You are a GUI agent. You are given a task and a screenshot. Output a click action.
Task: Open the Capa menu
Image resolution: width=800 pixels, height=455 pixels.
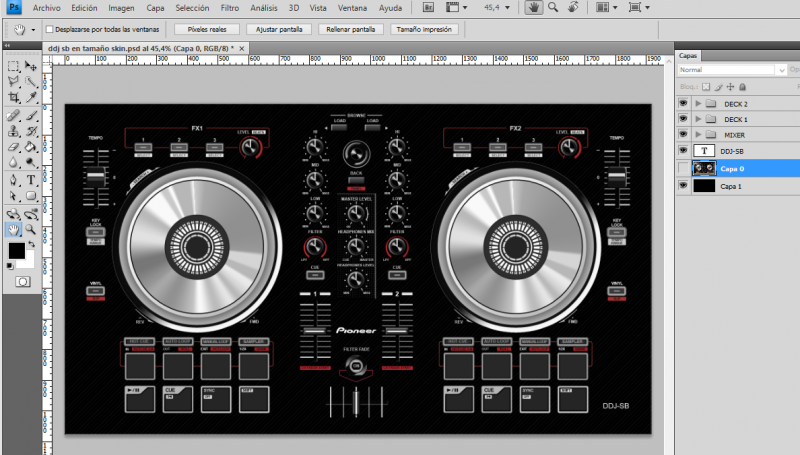click(x=155, y=8)
